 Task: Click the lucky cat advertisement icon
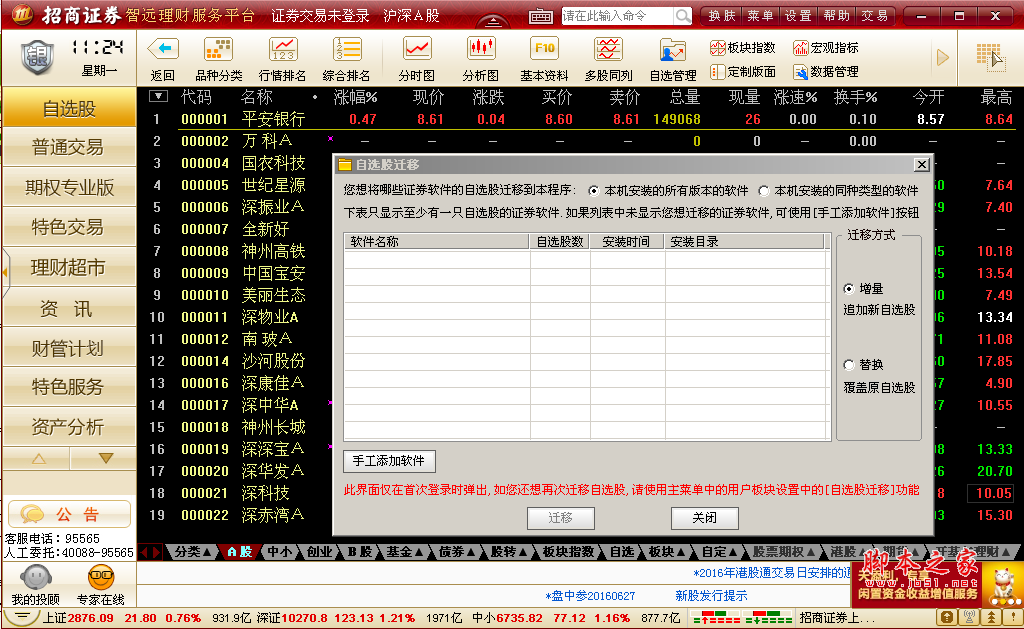pos(1003,585)
